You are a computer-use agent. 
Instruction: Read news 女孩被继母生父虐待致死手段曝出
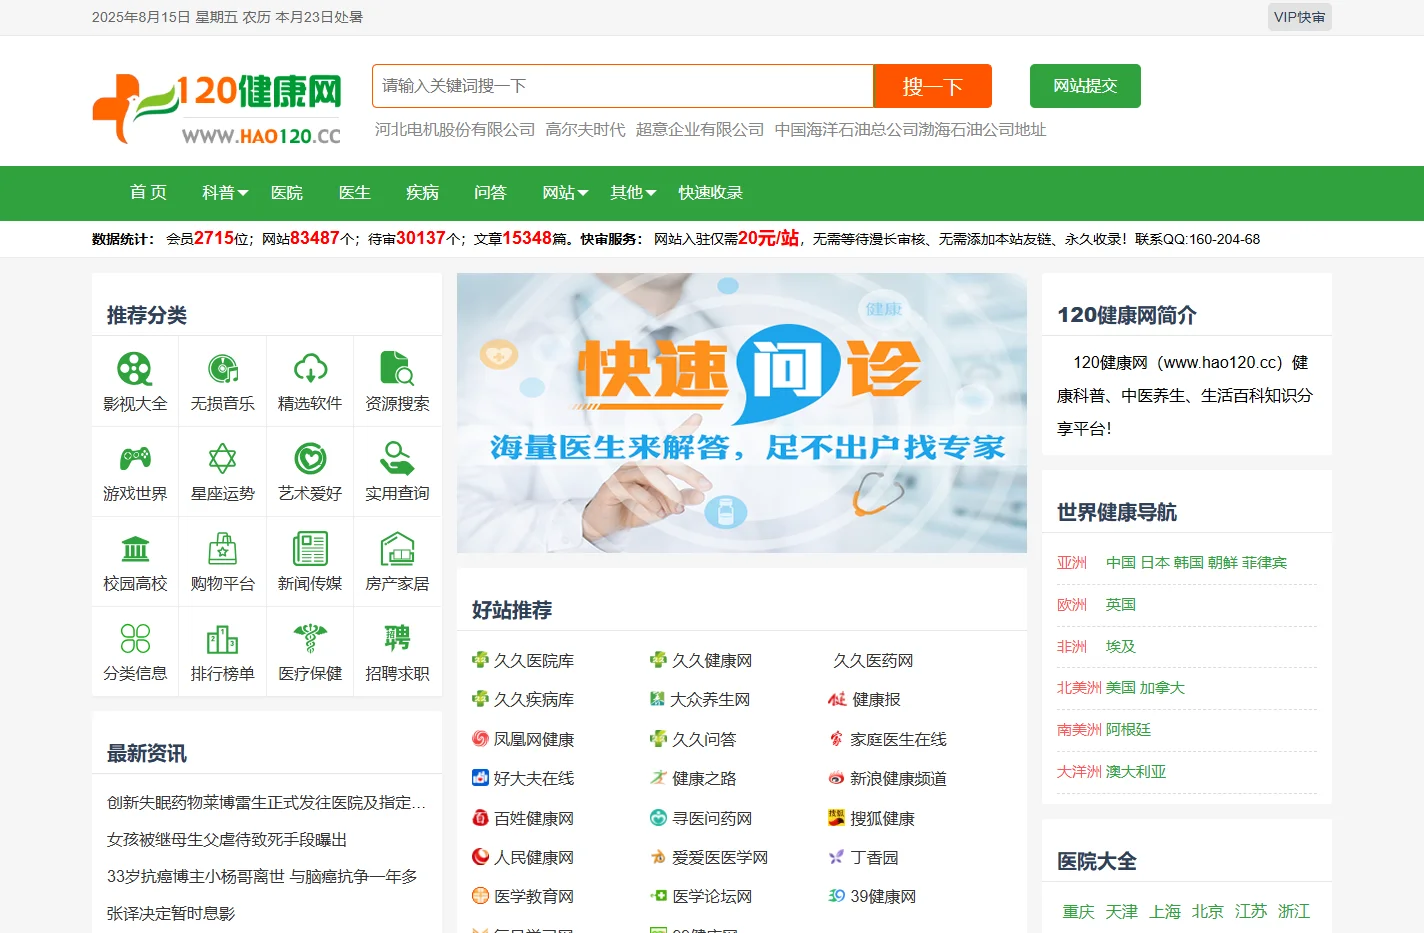pyautogui.click(x=227, y=840)
